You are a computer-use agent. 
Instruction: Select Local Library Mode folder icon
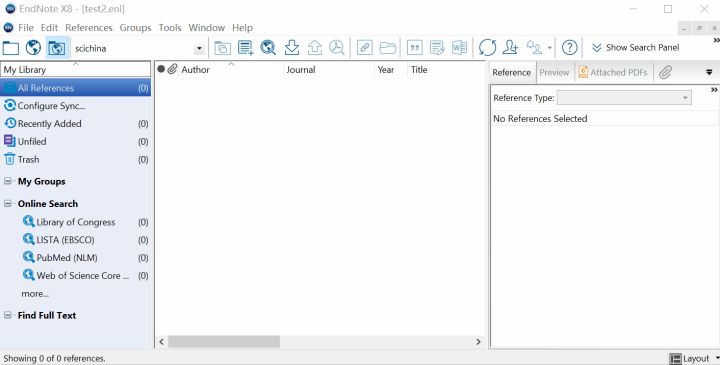pyautogui.click(x=11, y=48)
